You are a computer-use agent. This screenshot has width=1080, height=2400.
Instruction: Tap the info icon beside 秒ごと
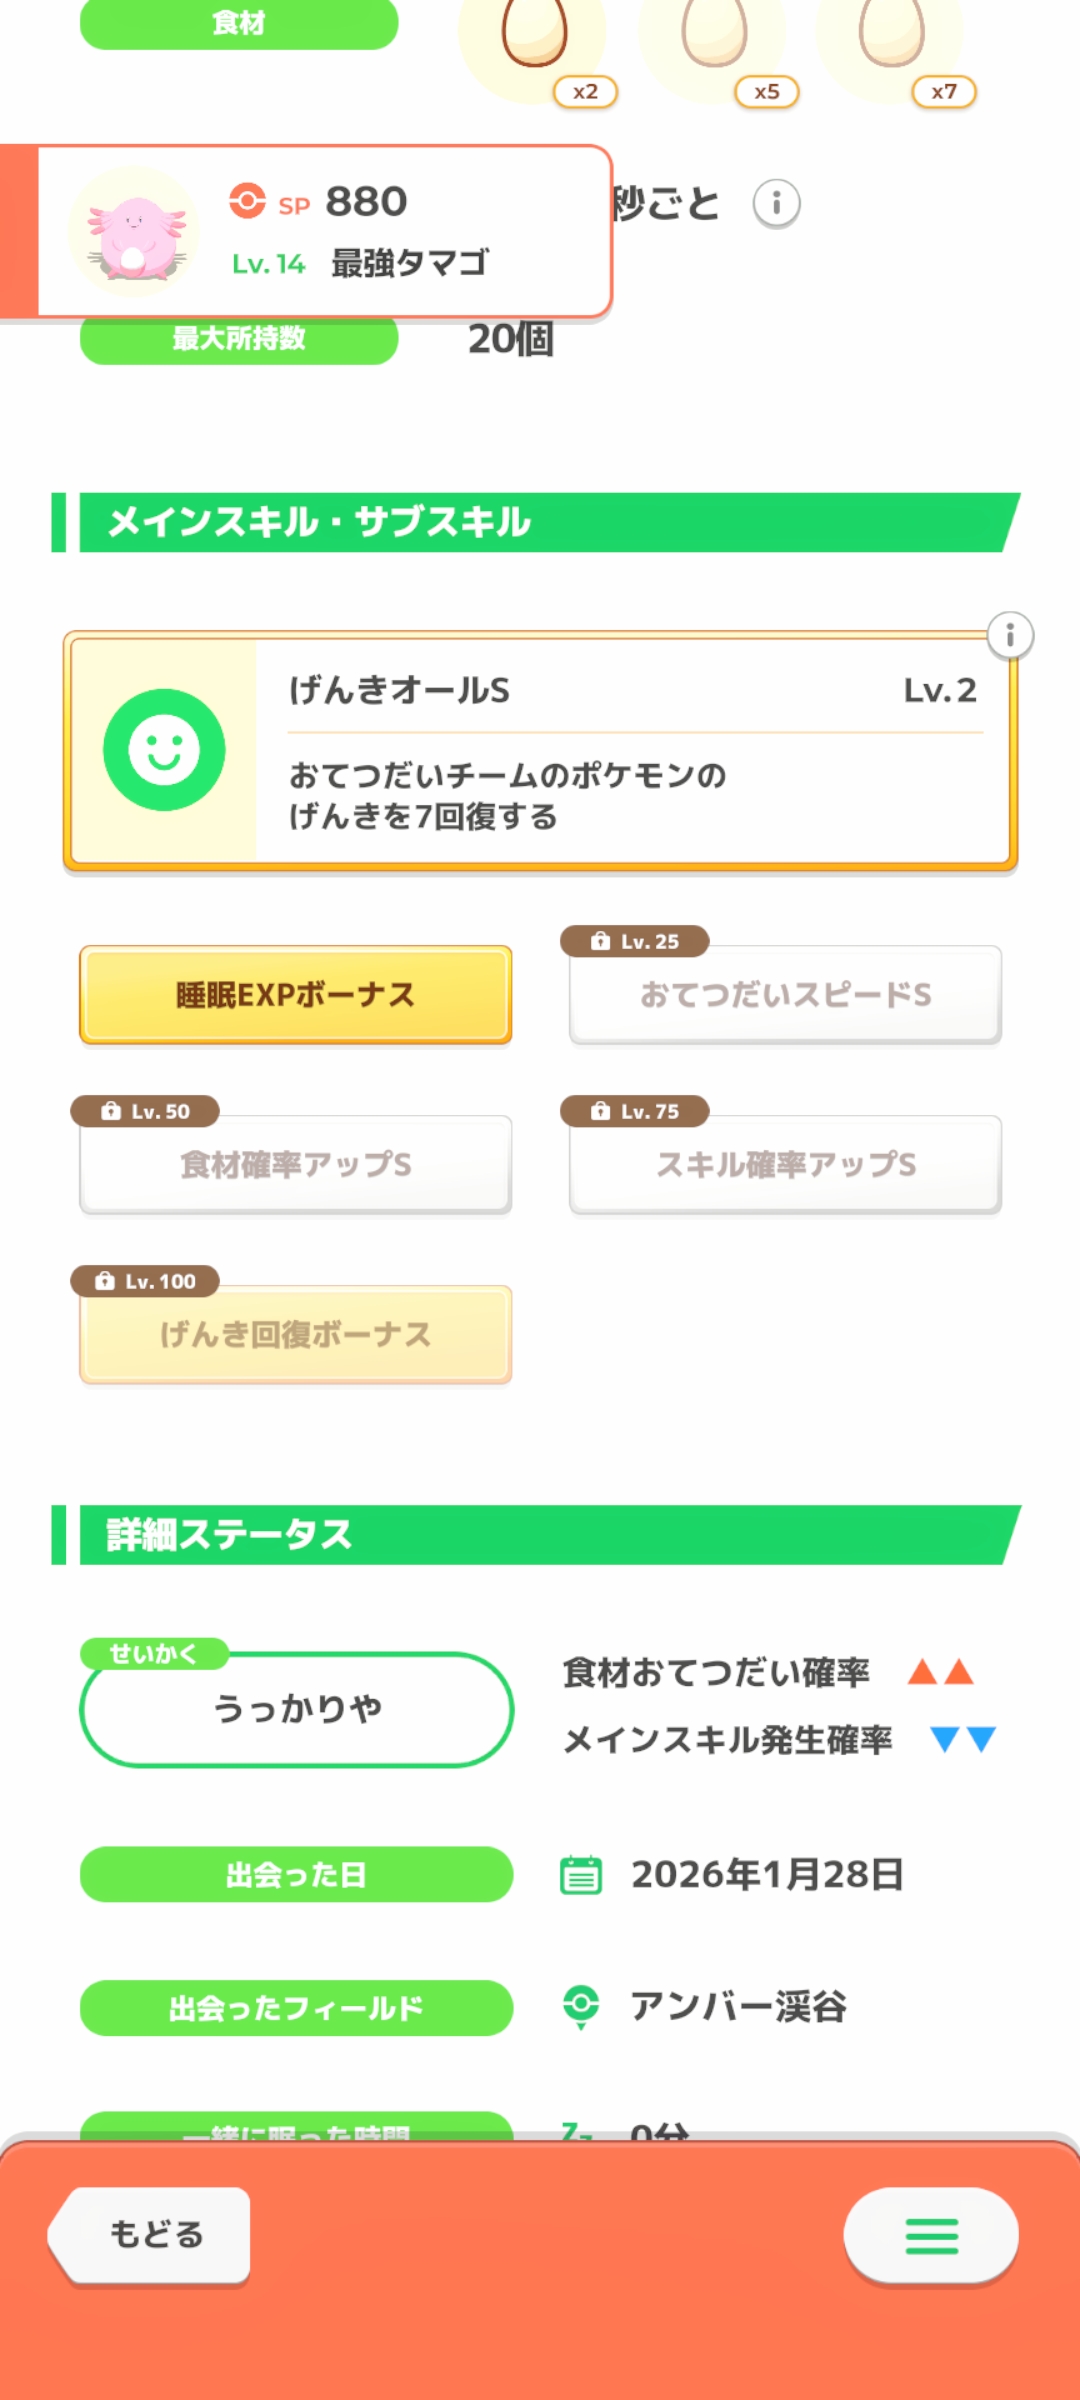[776, 204]
